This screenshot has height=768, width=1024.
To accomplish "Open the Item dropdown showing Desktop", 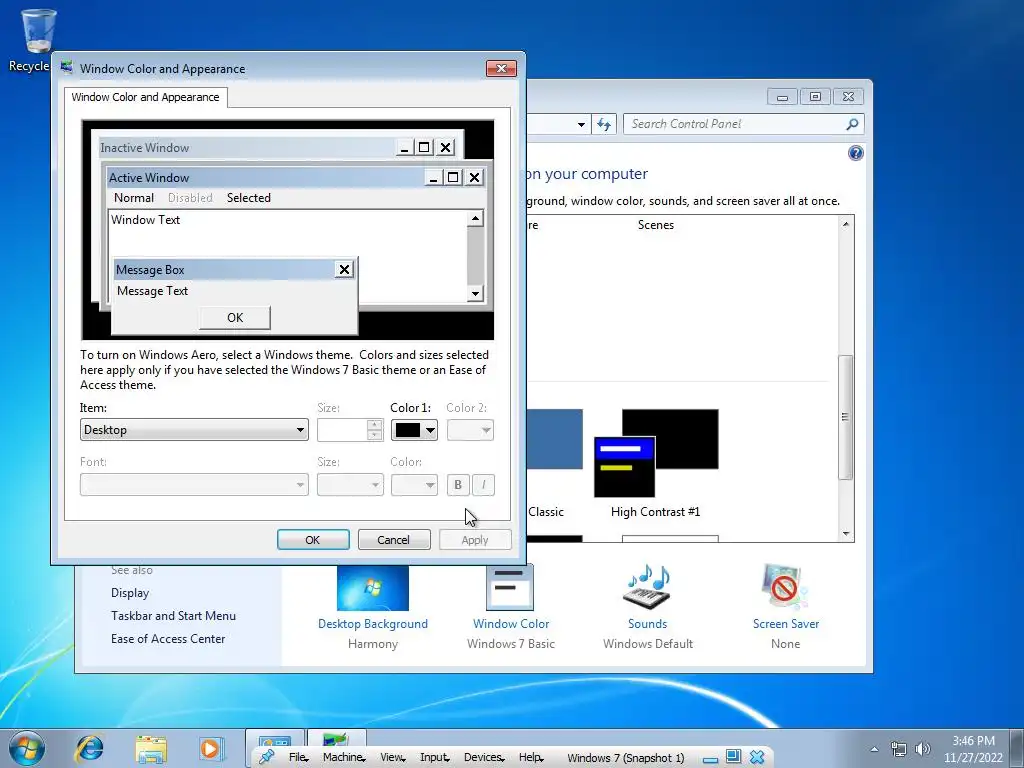I will click(x=194, y=430).
